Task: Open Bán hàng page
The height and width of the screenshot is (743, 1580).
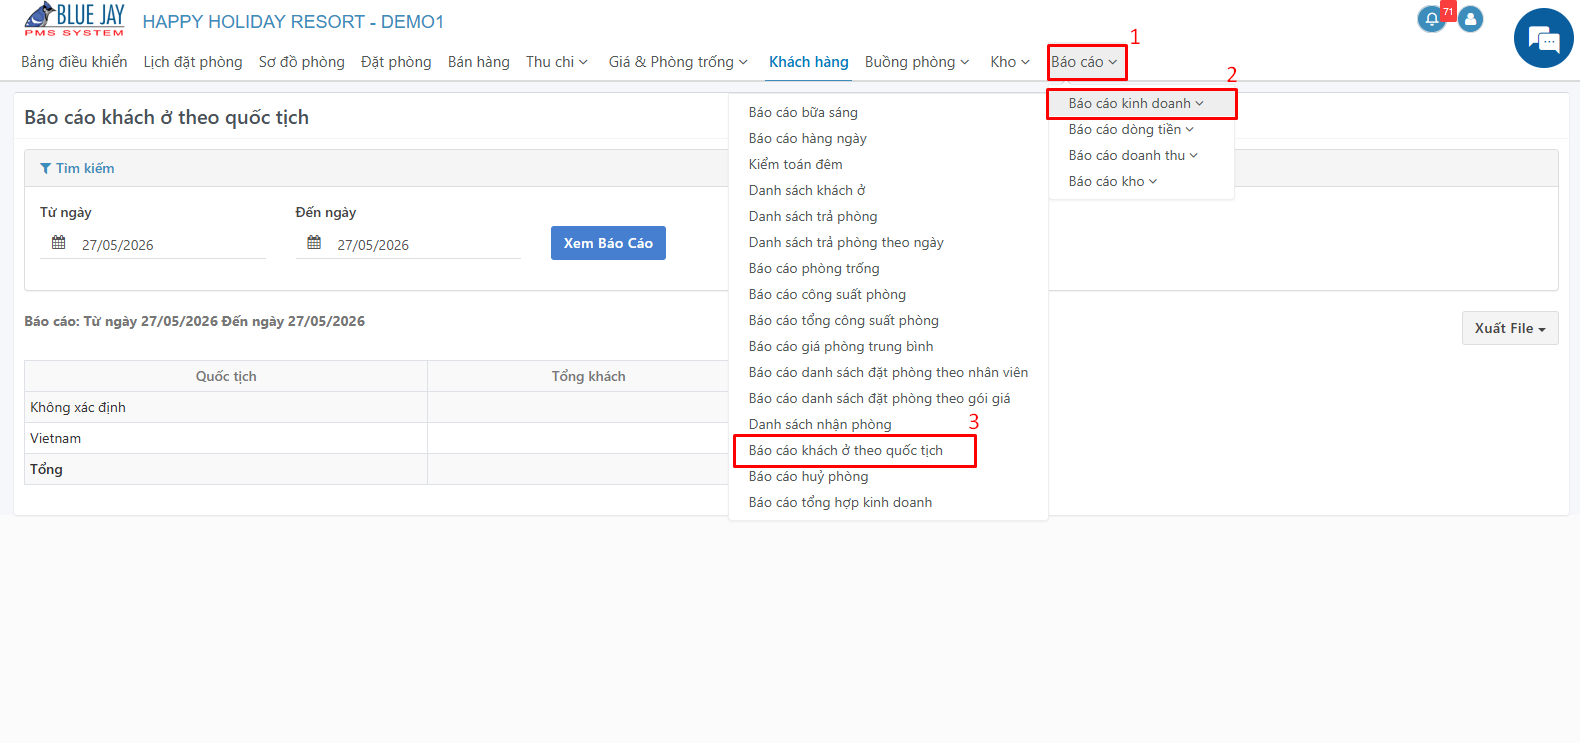Action: (479, 62)
